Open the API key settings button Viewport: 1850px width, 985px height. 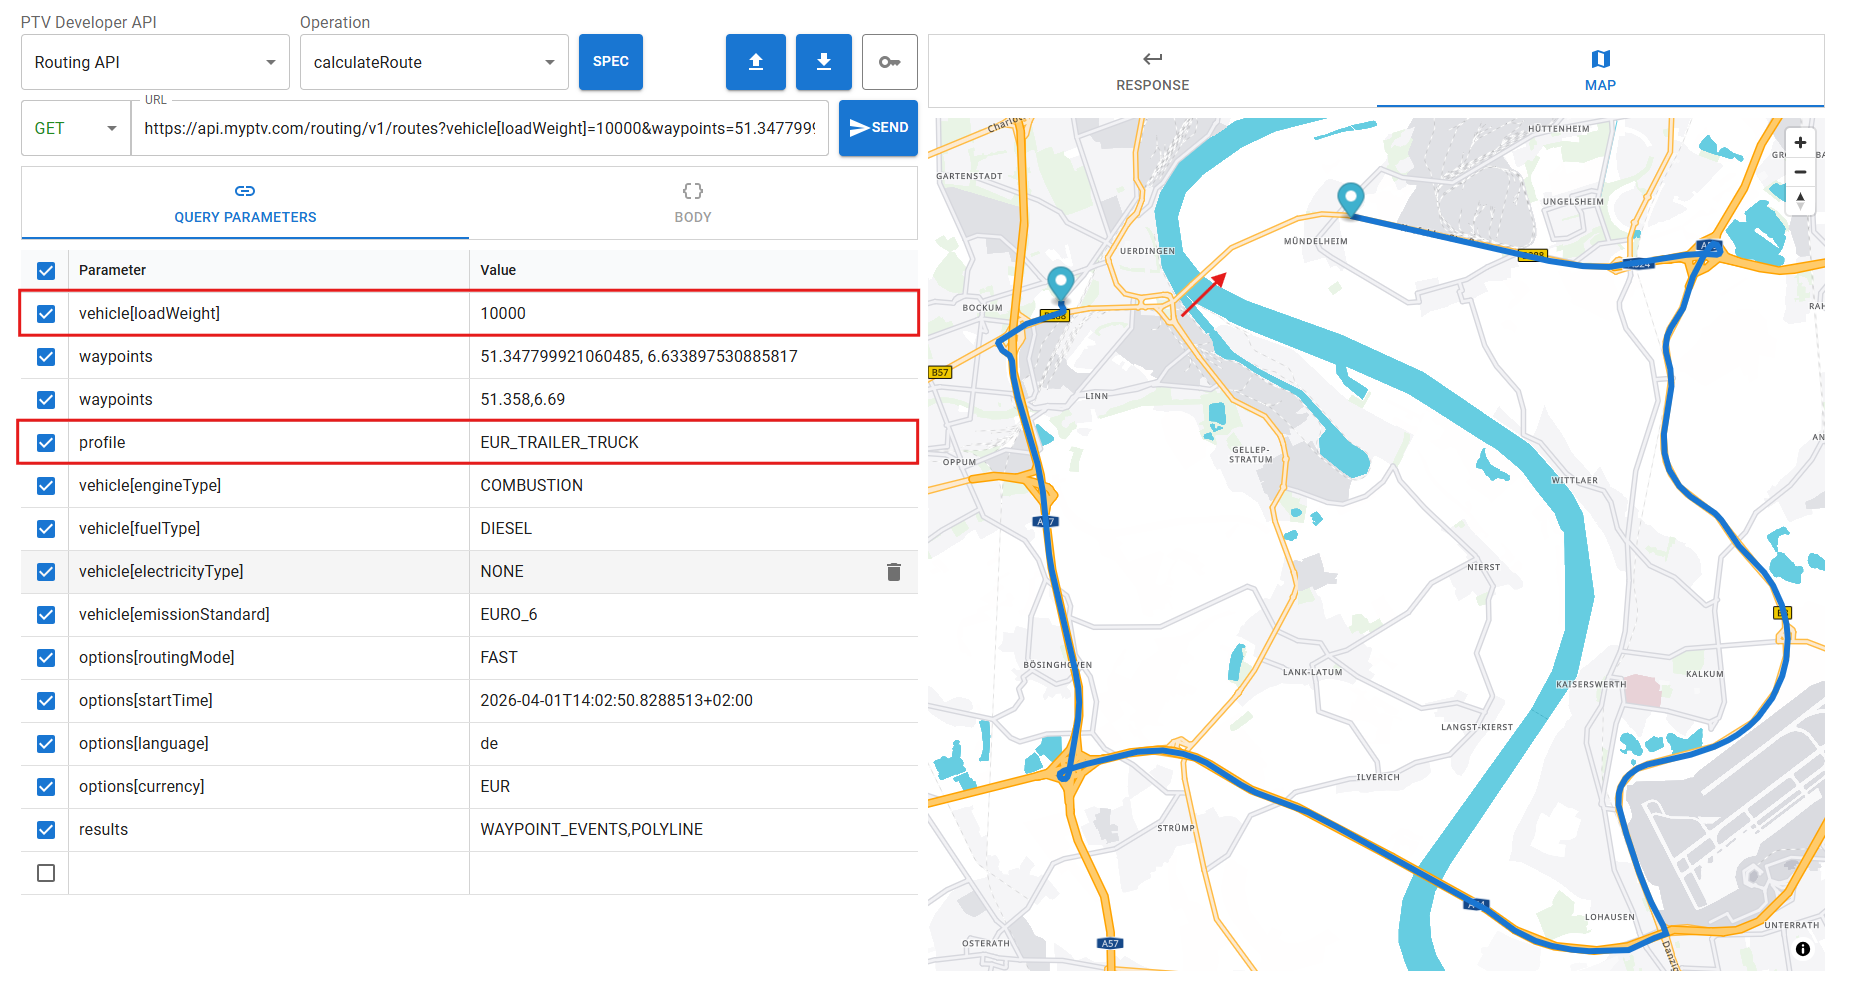[x=889, y=62]
